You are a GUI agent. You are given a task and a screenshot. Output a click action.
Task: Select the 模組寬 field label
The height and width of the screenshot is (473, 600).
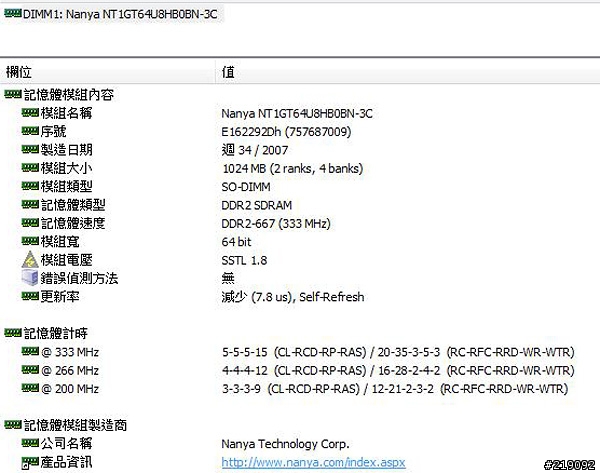click(x=60, y=241)
